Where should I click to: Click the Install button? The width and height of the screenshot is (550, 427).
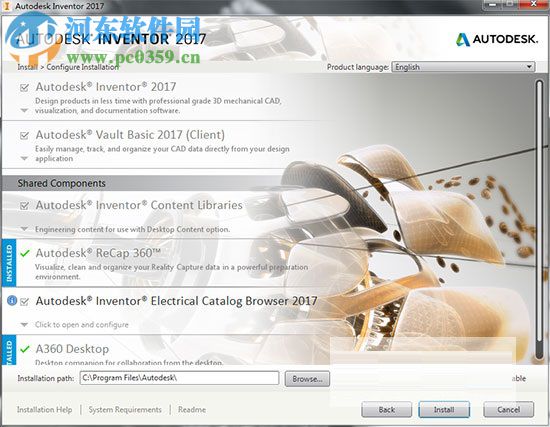point(444,409)
